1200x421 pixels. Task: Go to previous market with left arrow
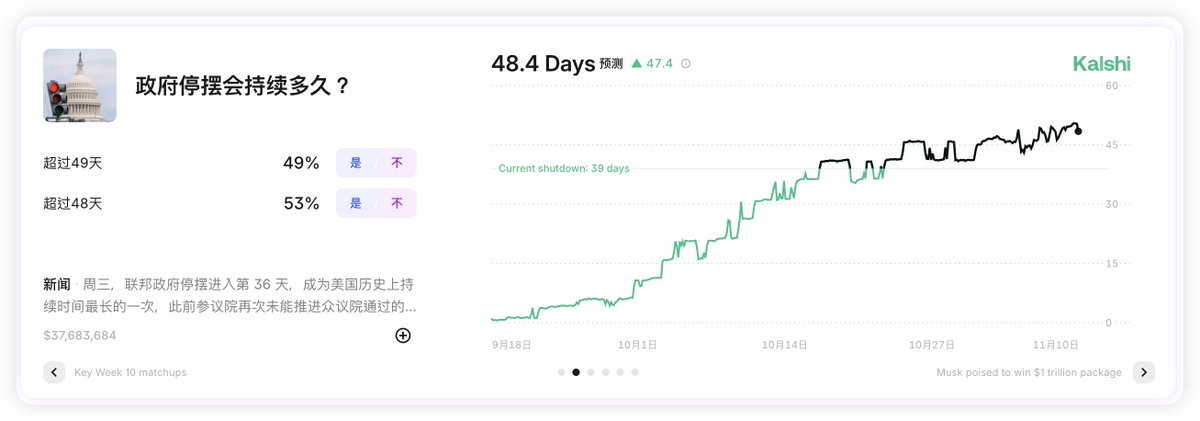(54, 372)
